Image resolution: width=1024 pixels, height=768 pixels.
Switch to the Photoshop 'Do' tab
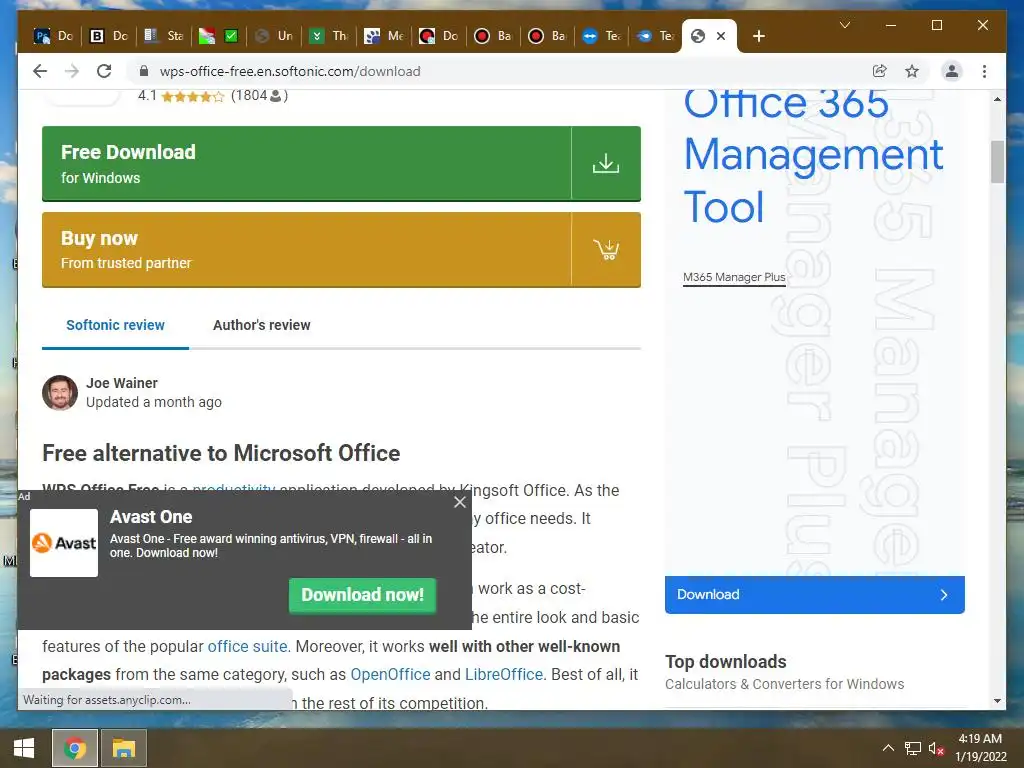pyautogui.click(x=54, y=36)
